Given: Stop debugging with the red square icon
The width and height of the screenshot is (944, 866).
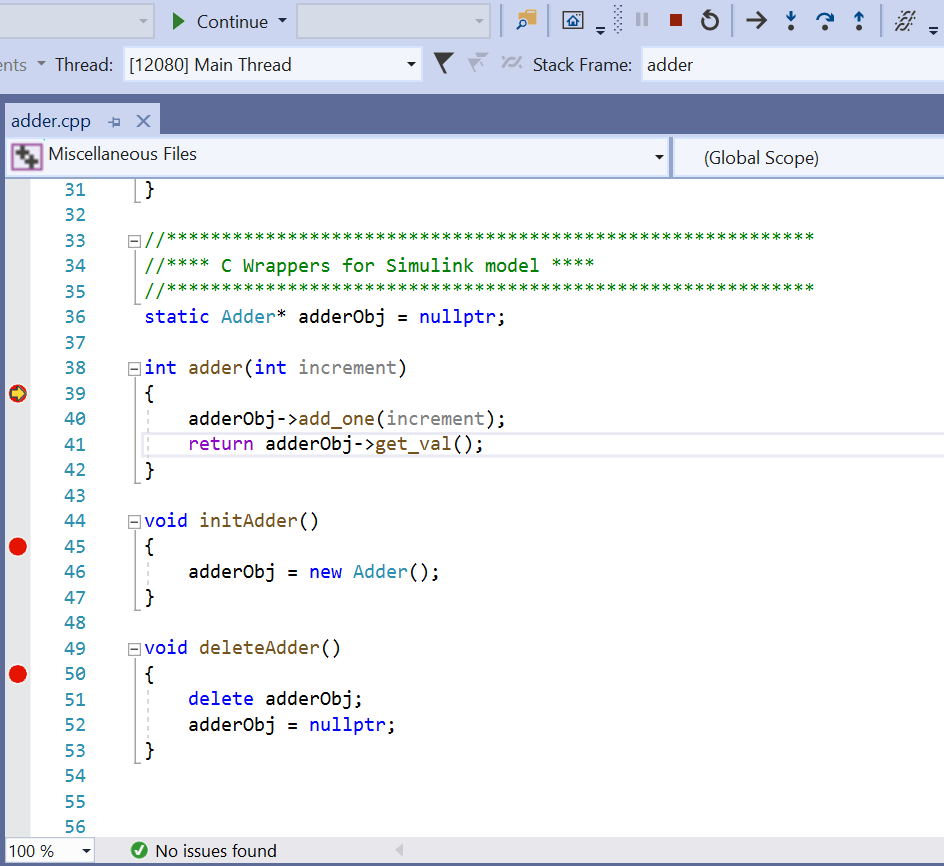Looking at the screenshot, I should [674, 21].
